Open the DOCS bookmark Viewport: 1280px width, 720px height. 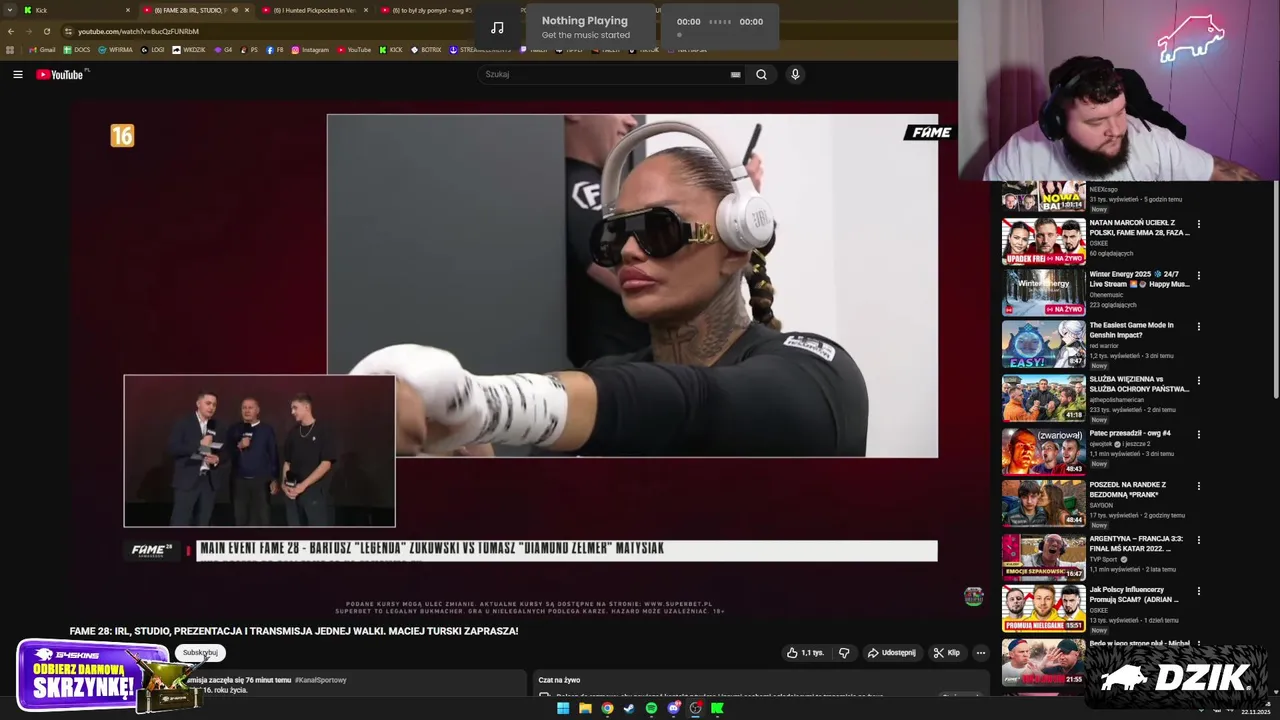(x=77, y=50)
